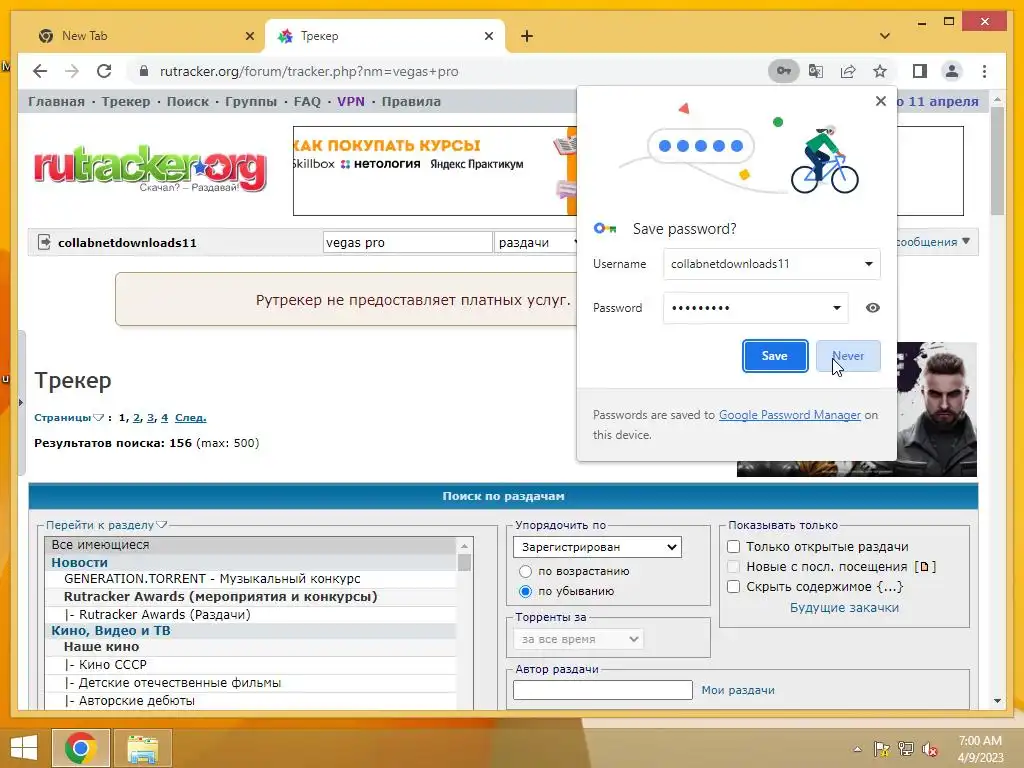Open the Поиск menu link

pos(188,101)
